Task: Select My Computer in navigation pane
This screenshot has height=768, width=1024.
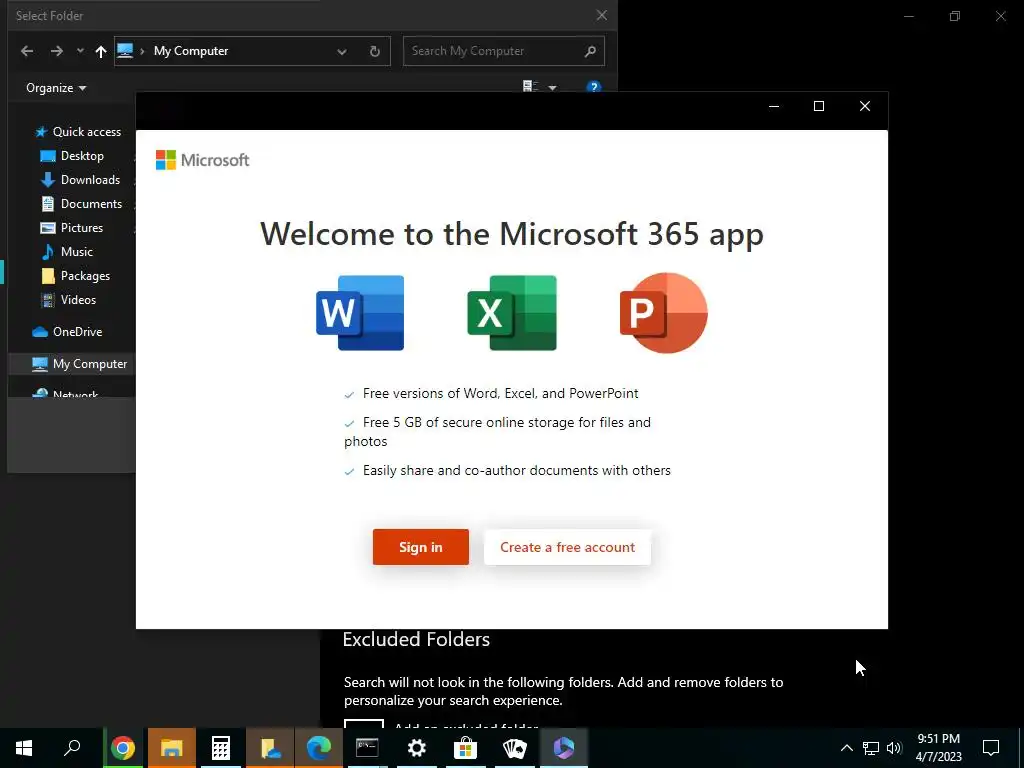Action: point(80,364)
